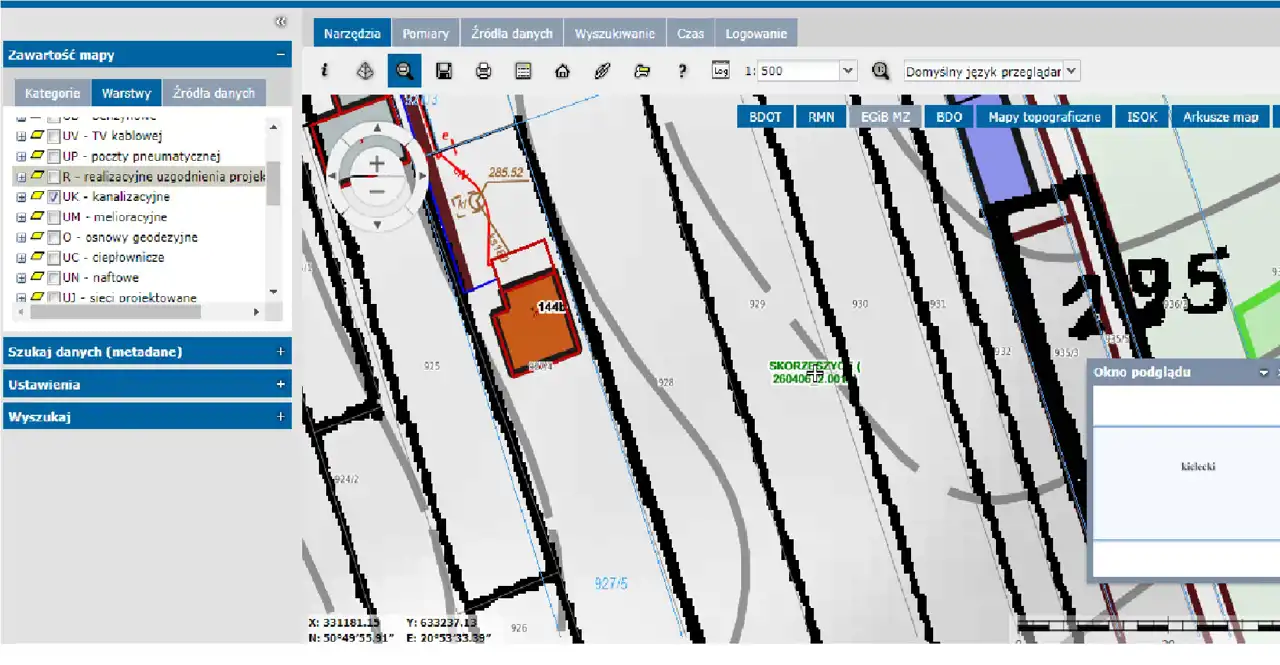Select the zoom out magnifier tool
Viewport: 1280px width, 665px height.
(404, 71)
